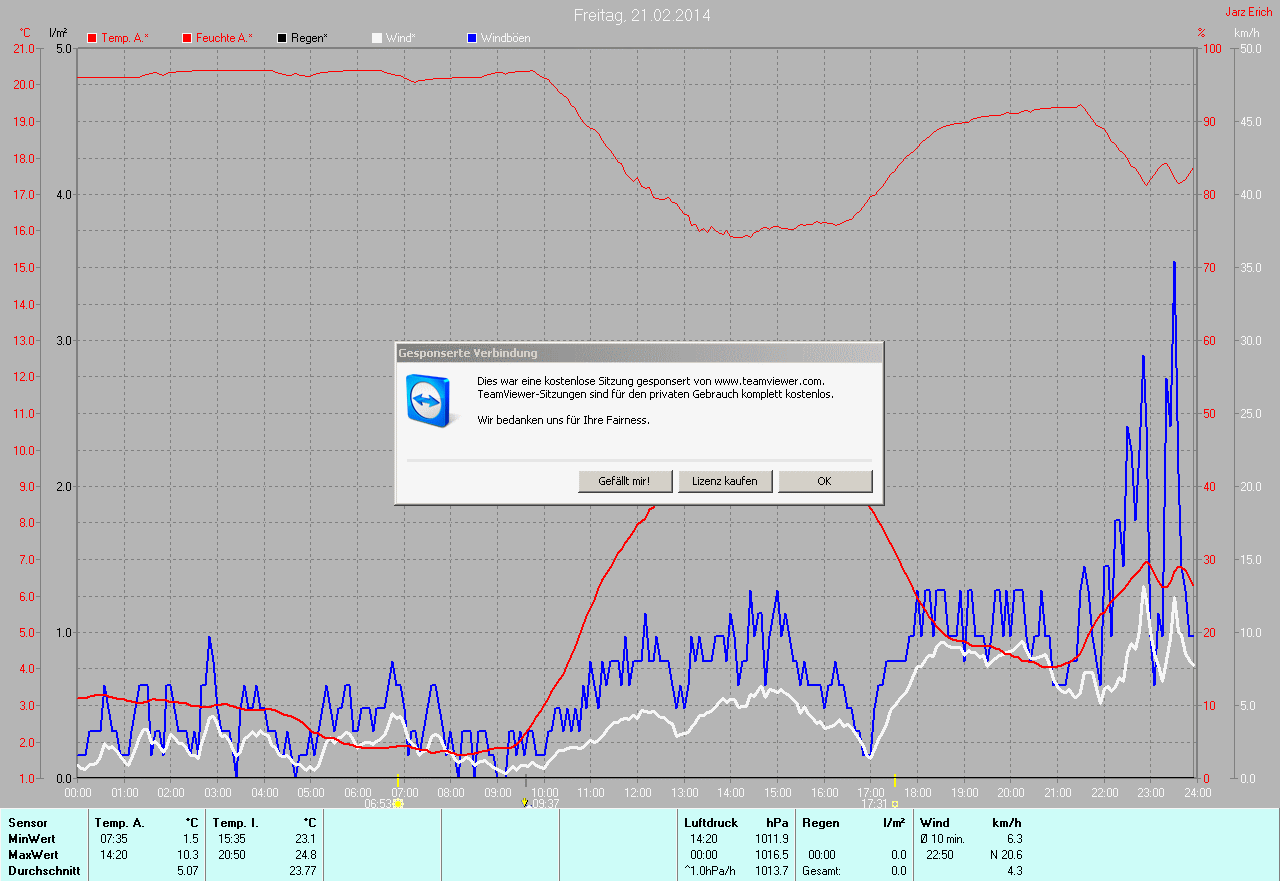Click the pressure value '1013.7'

[x=771, y=871]
